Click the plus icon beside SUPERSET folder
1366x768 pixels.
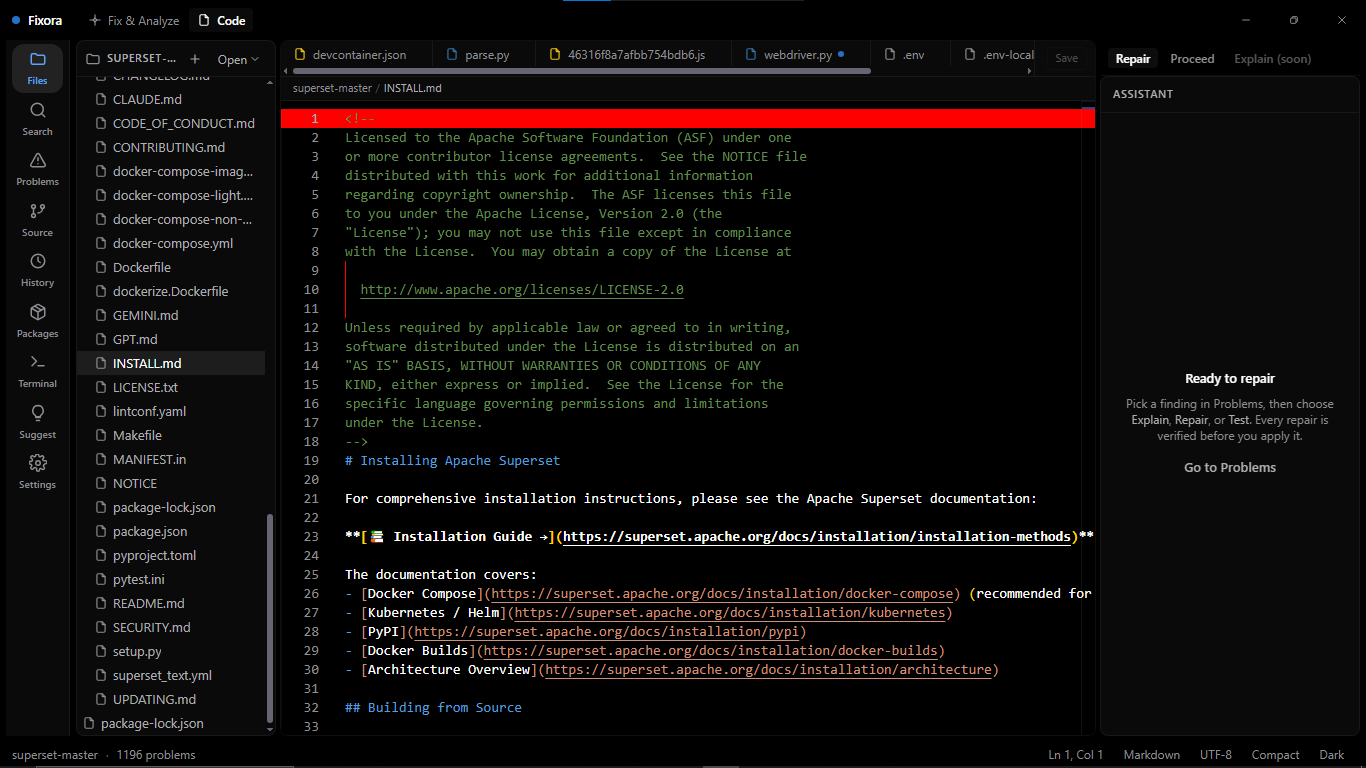[195, 59]
